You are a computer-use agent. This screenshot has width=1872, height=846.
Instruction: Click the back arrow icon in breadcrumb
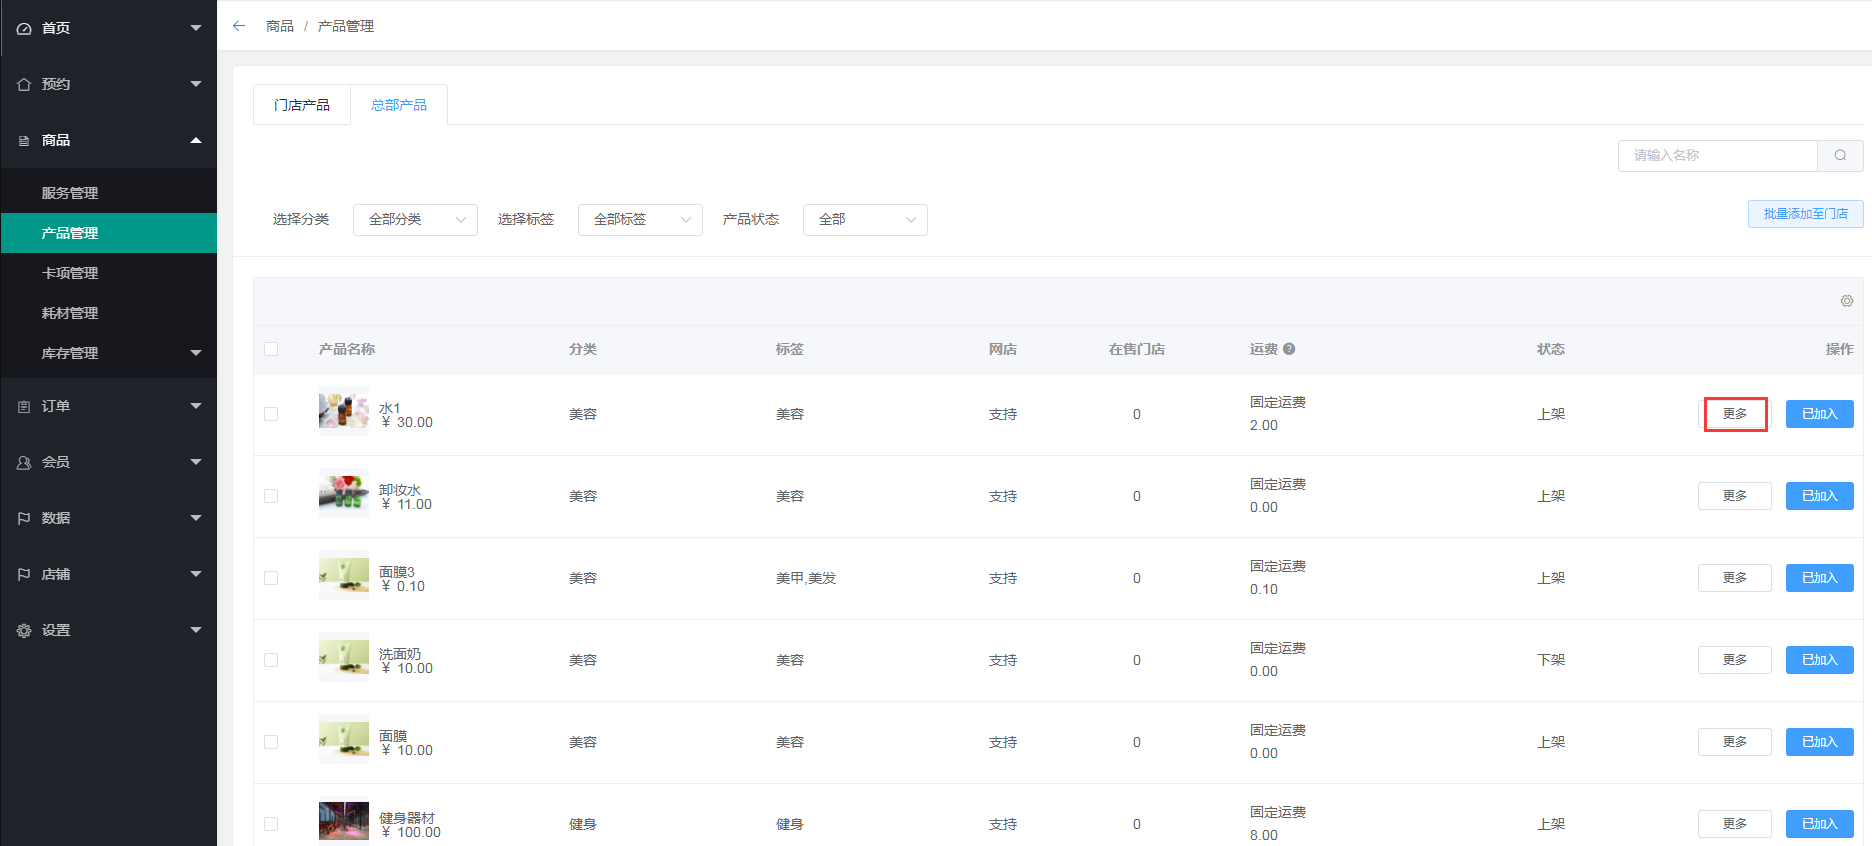239,26
